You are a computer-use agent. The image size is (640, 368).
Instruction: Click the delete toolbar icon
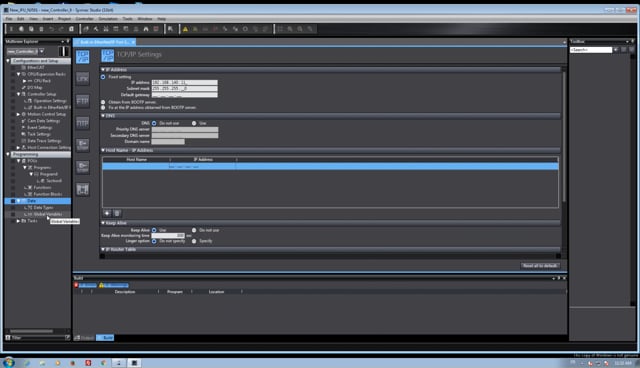click(41, 29)
